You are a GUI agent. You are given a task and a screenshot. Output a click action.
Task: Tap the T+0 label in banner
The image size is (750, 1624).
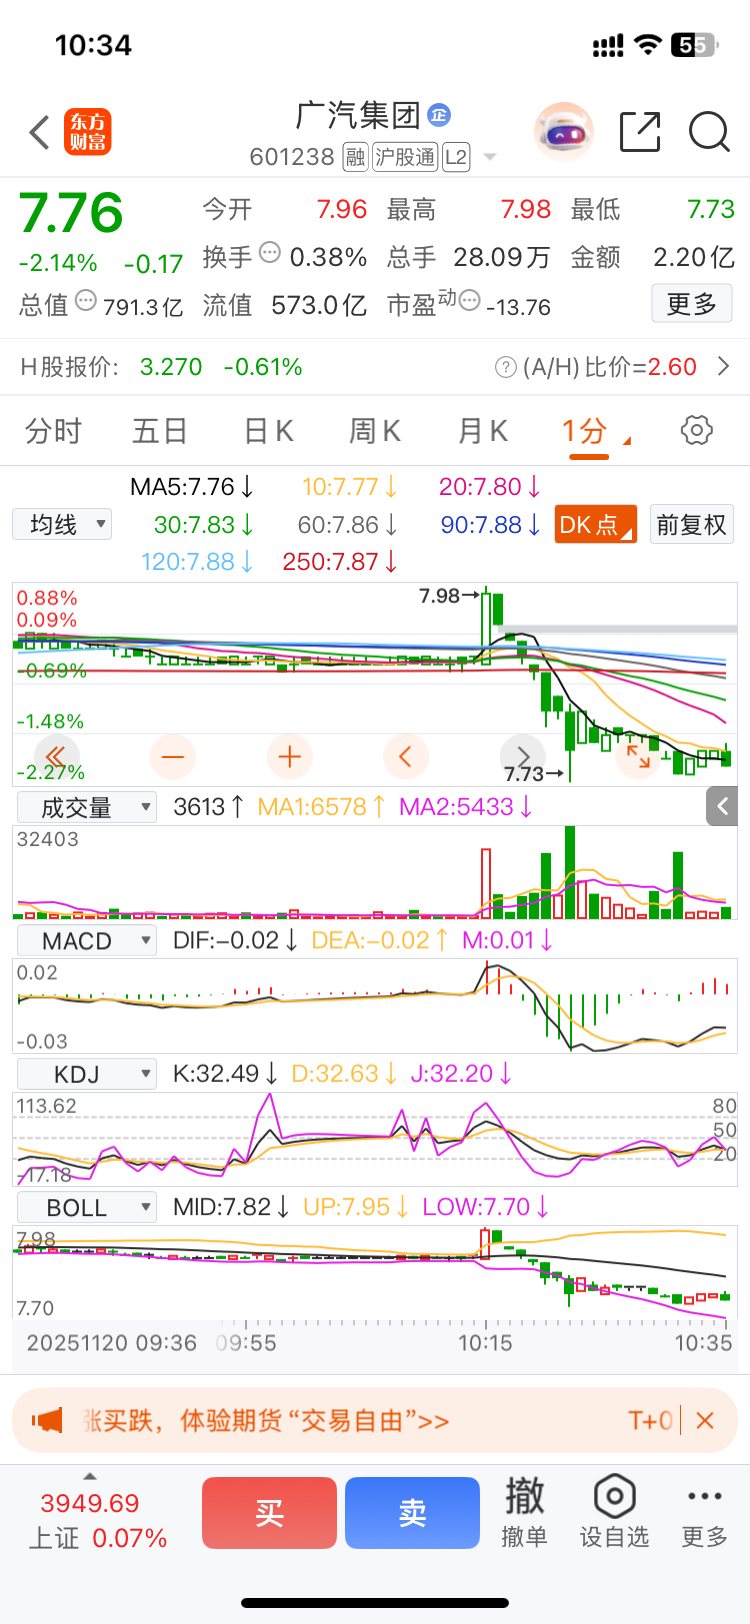click(650, 1420)
